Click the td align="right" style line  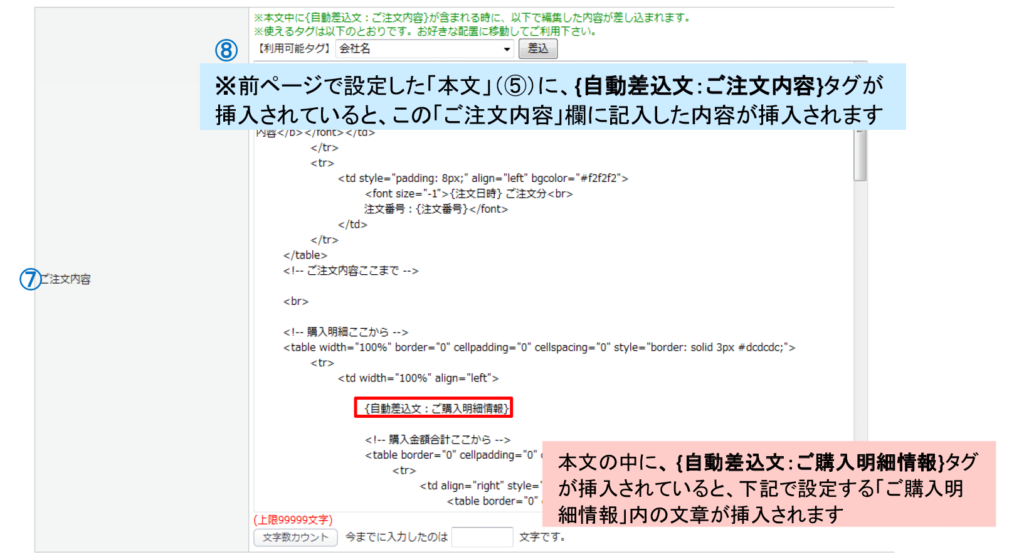480,486
